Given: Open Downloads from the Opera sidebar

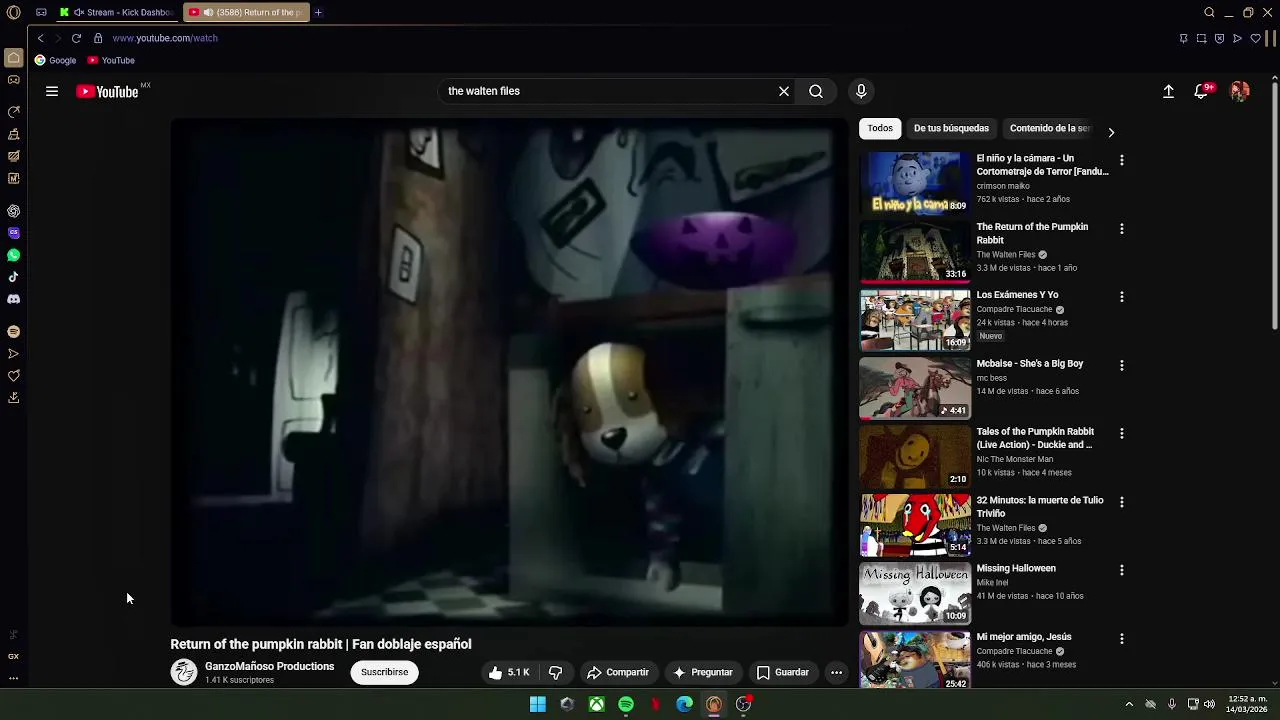Looking at the screenshot, I should 13,397.
